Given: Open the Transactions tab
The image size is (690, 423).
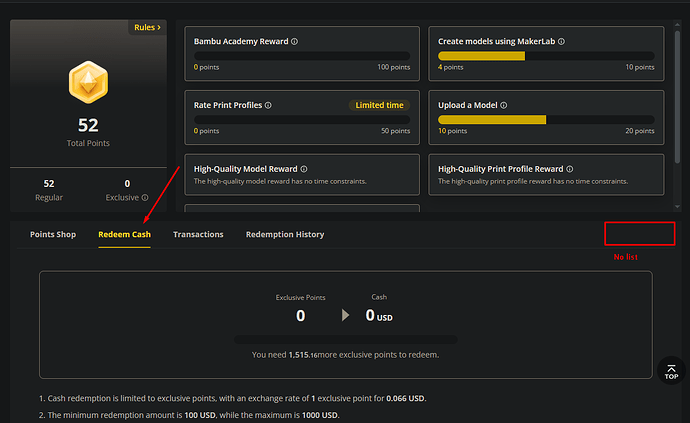Looking at the screenshot, I should (x=198, y=235).
